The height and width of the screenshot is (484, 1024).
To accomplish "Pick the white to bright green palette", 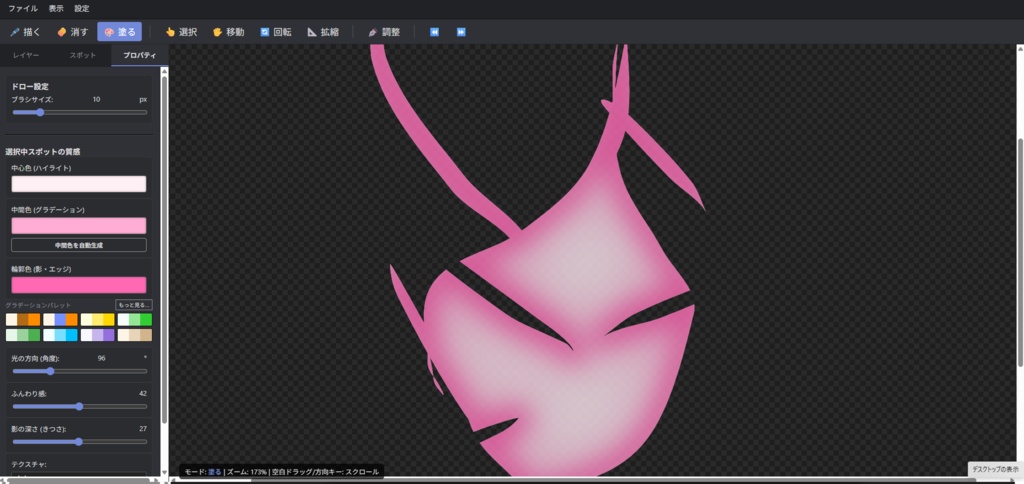I will tap(135, 319).
